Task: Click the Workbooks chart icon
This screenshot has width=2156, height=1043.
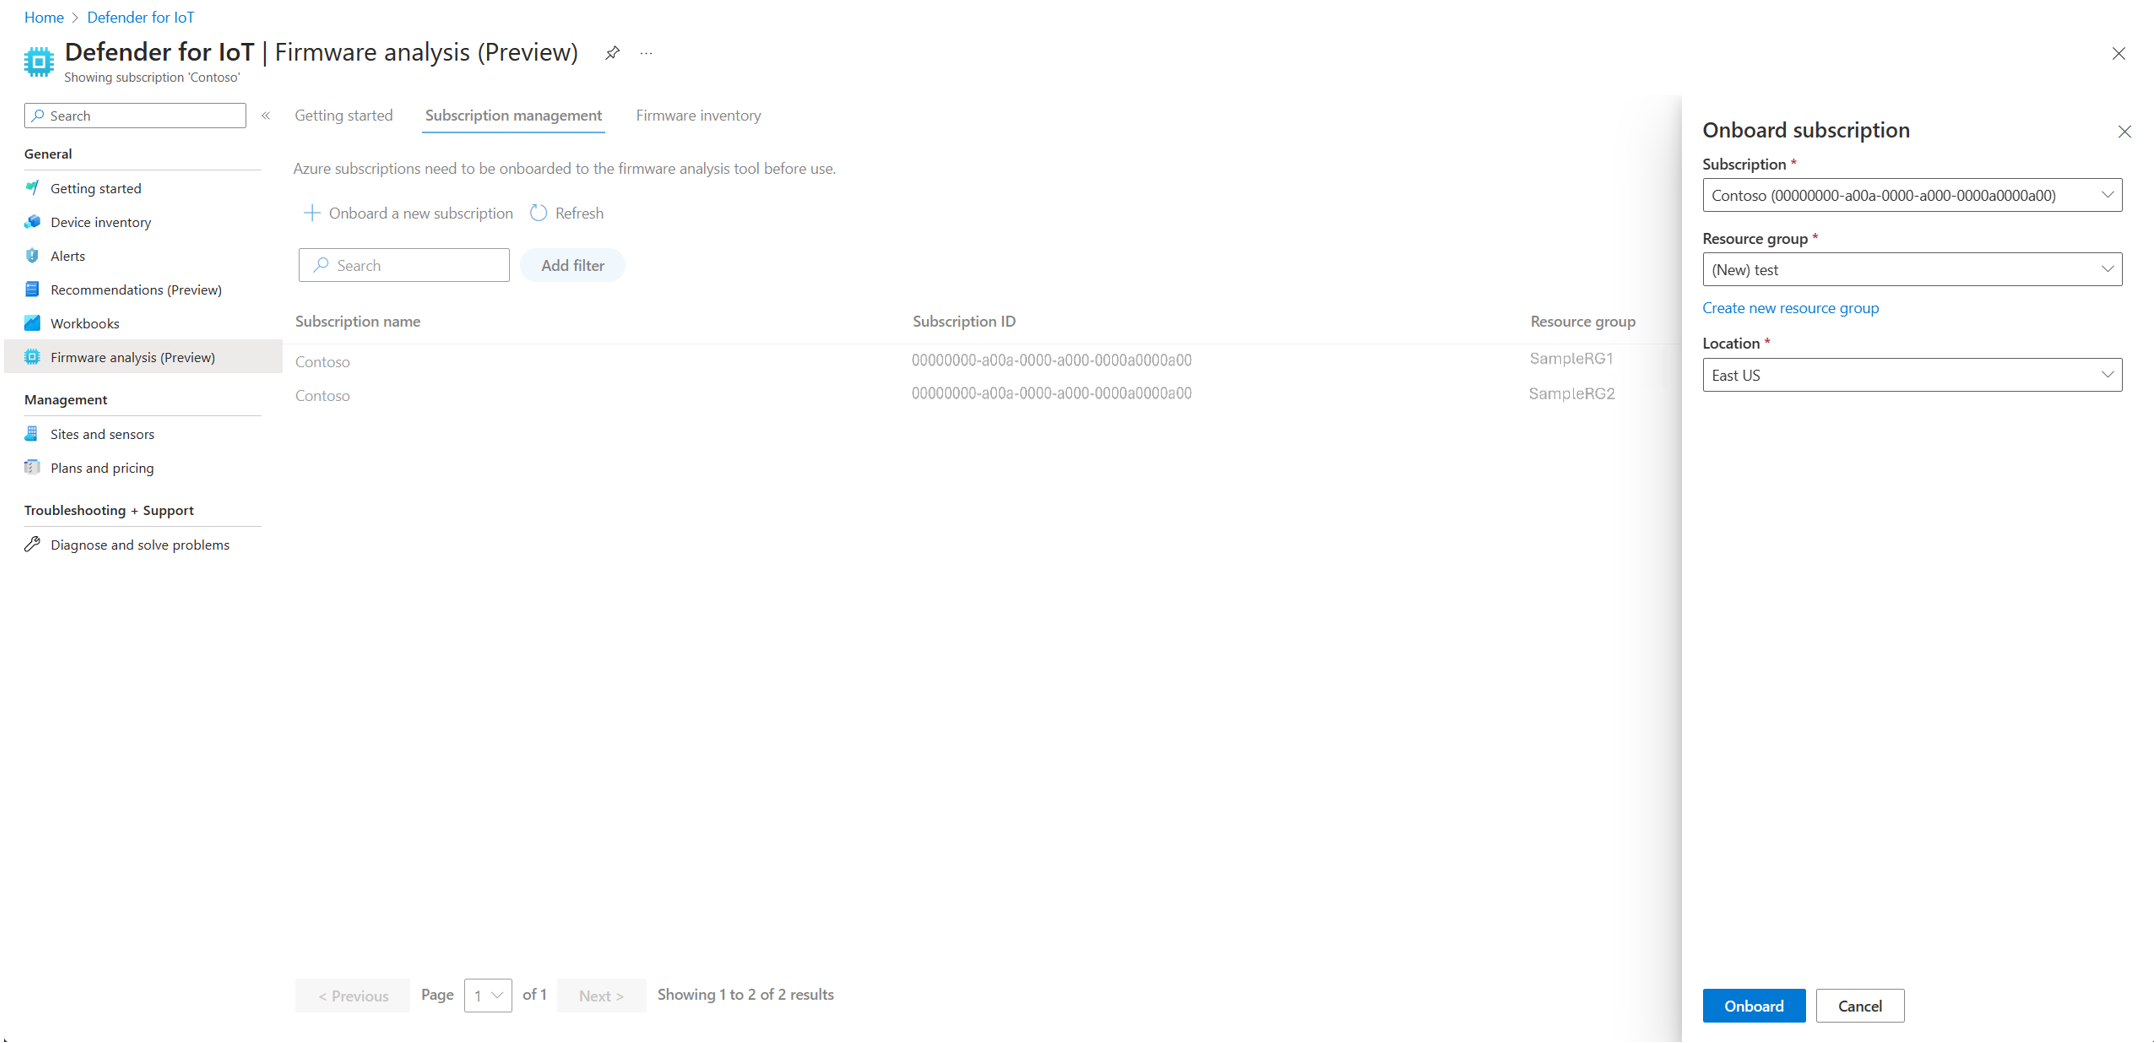Action: tap(33, 323)
